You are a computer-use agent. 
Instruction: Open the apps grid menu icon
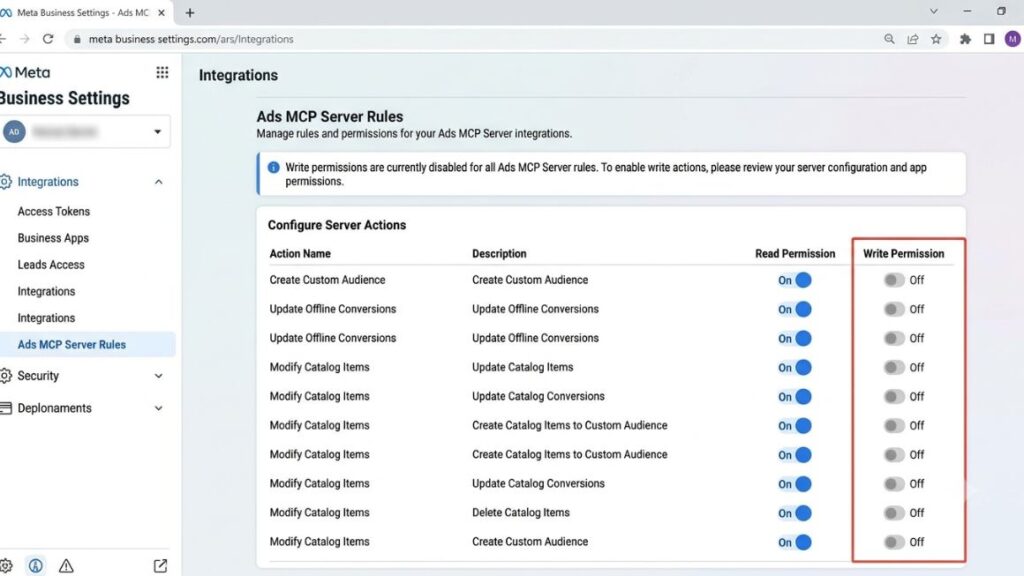[162, 72]
